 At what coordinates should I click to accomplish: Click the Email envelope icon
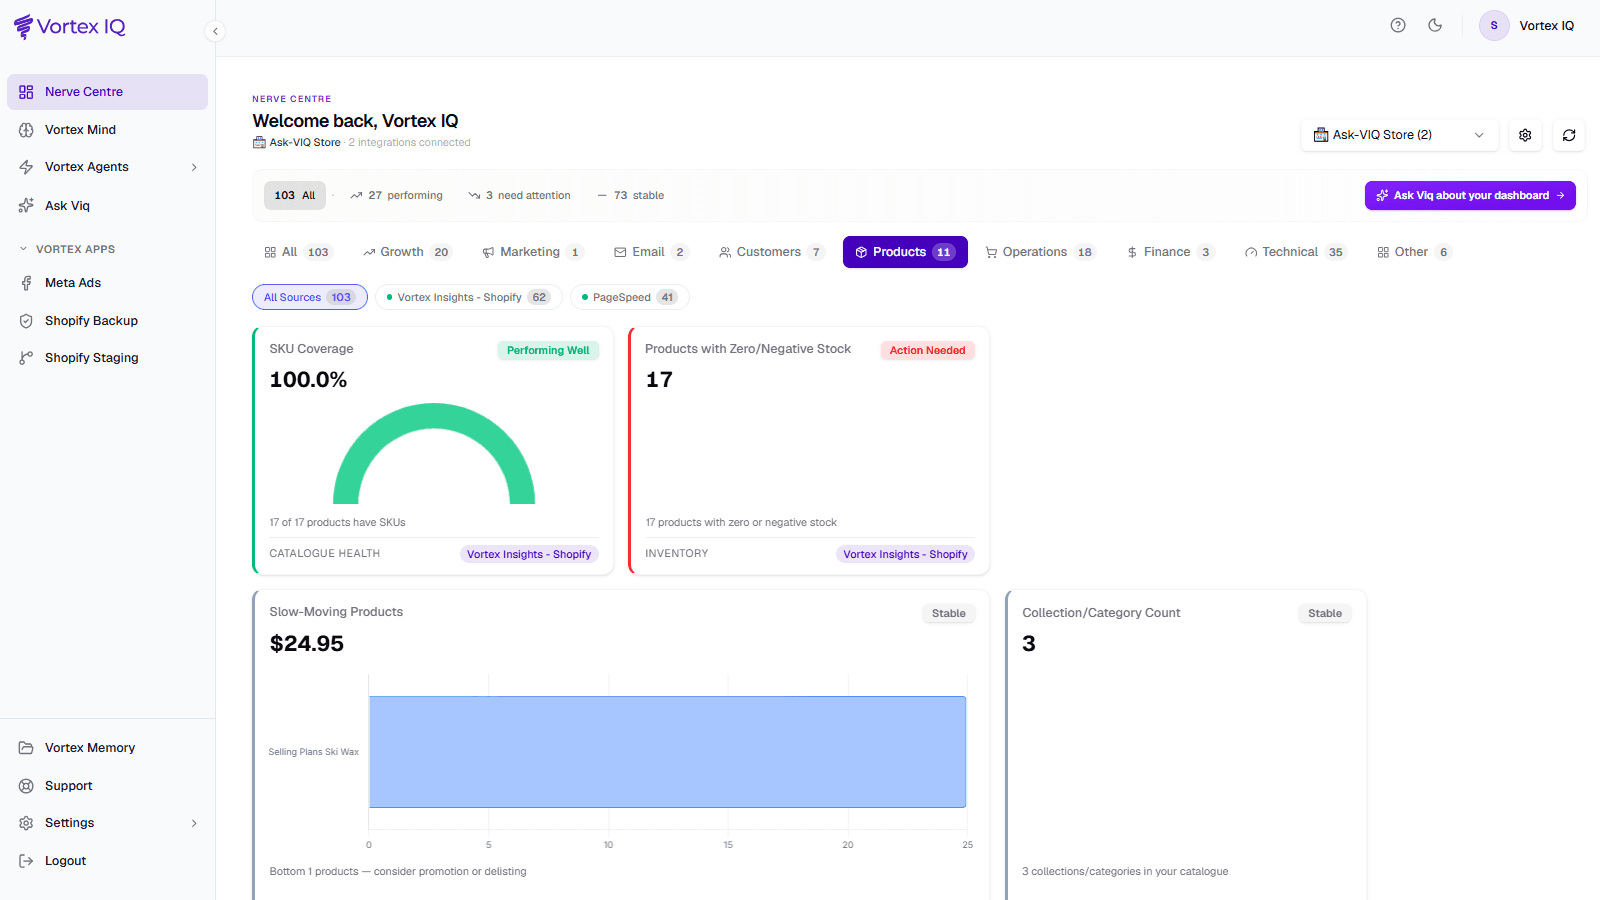click(620, 252)
